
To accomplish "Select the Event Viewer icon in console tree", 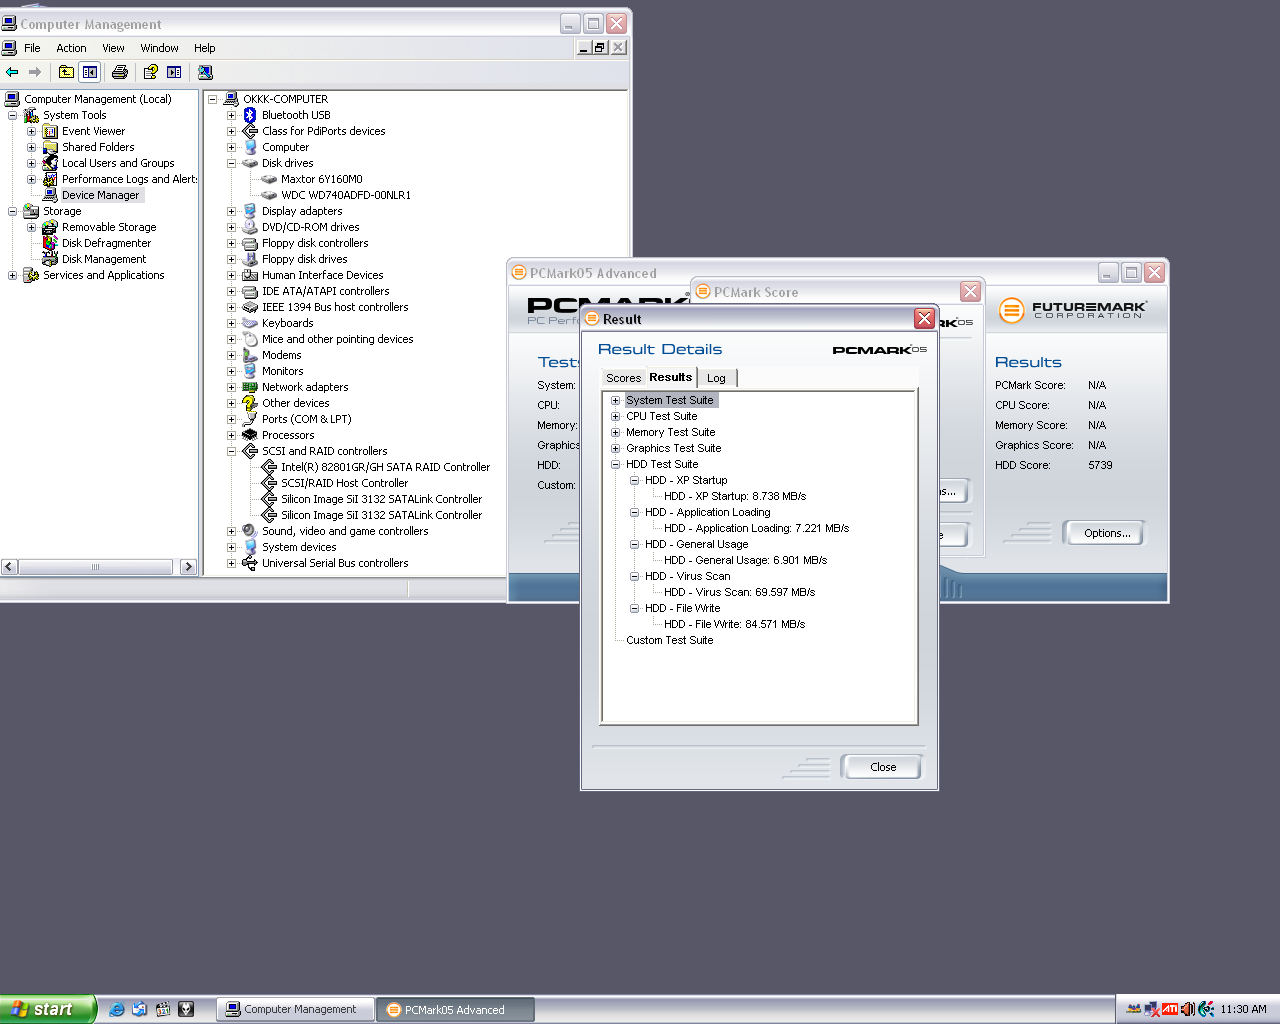I will [50, 131].
